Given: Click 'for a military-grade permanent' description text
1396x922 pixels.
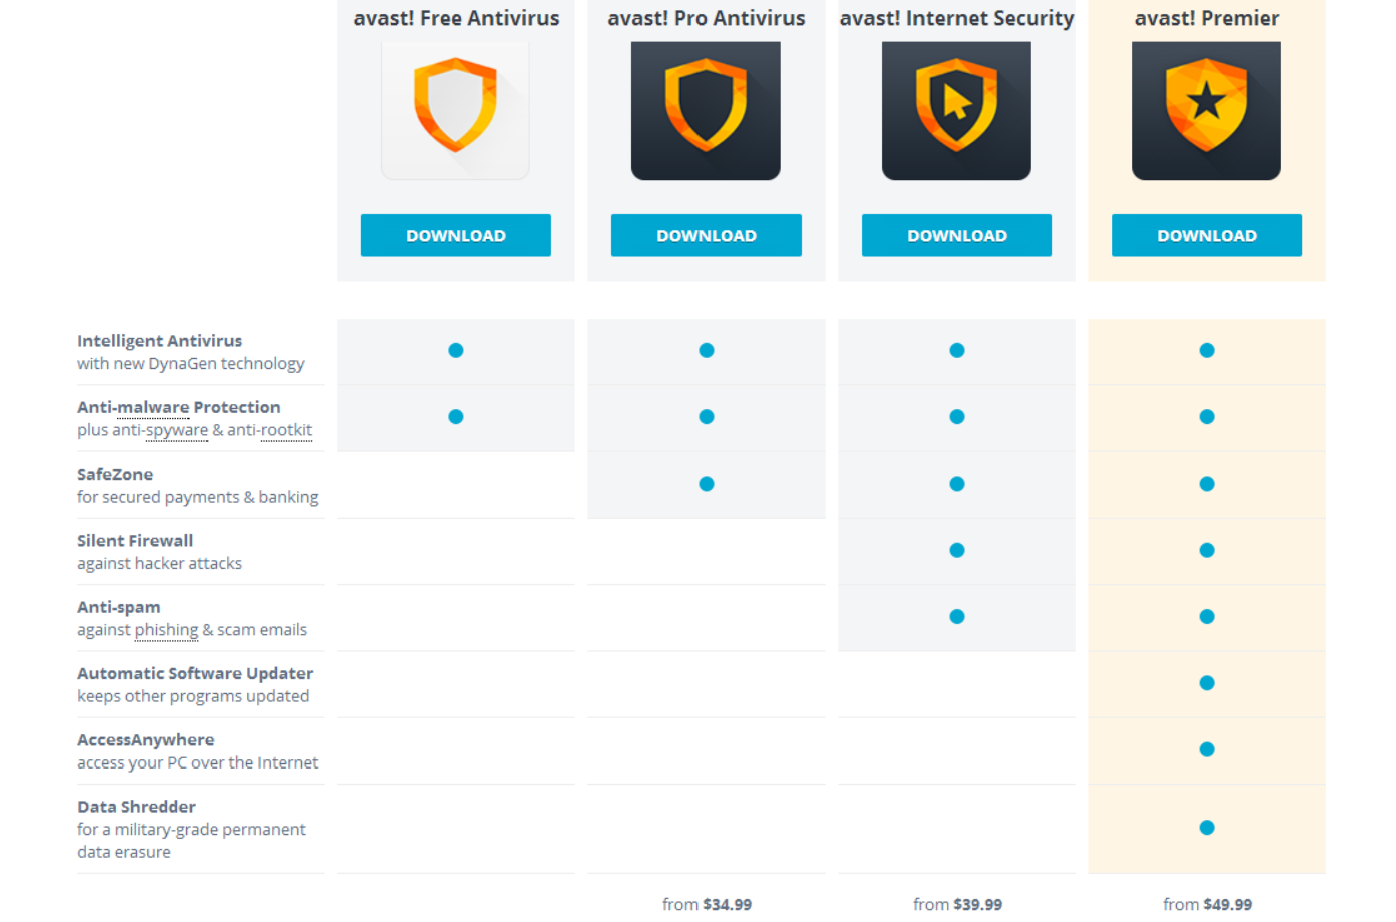Looking at the screenshot, I should pos(191,830).
